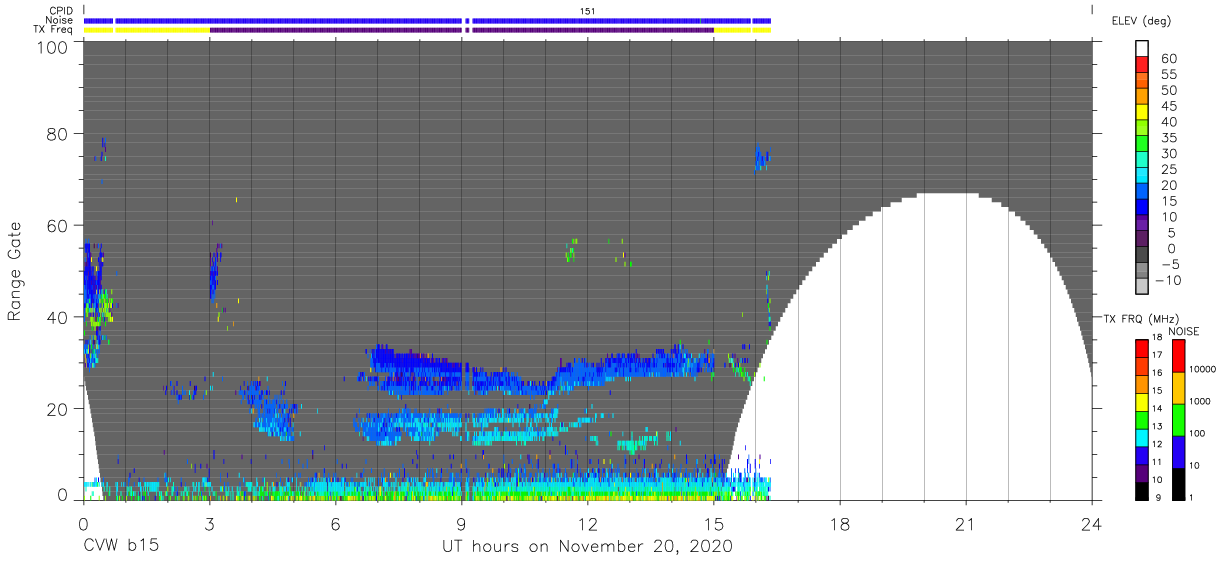
Task: Click the cyan 20–25 degree ELEV swatch
Action: 1142,177
